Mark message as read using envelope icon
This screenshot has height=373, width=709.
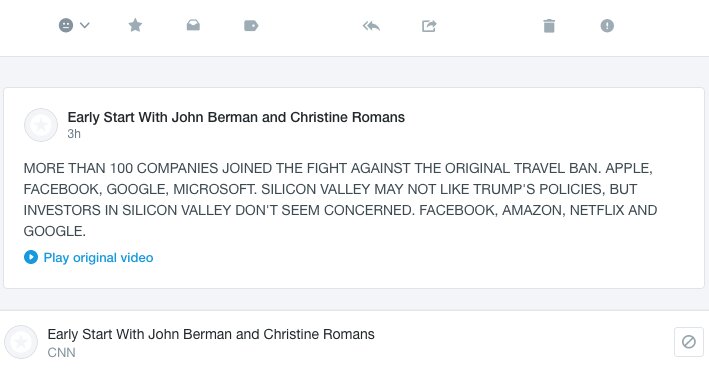(x=193, y=25)
